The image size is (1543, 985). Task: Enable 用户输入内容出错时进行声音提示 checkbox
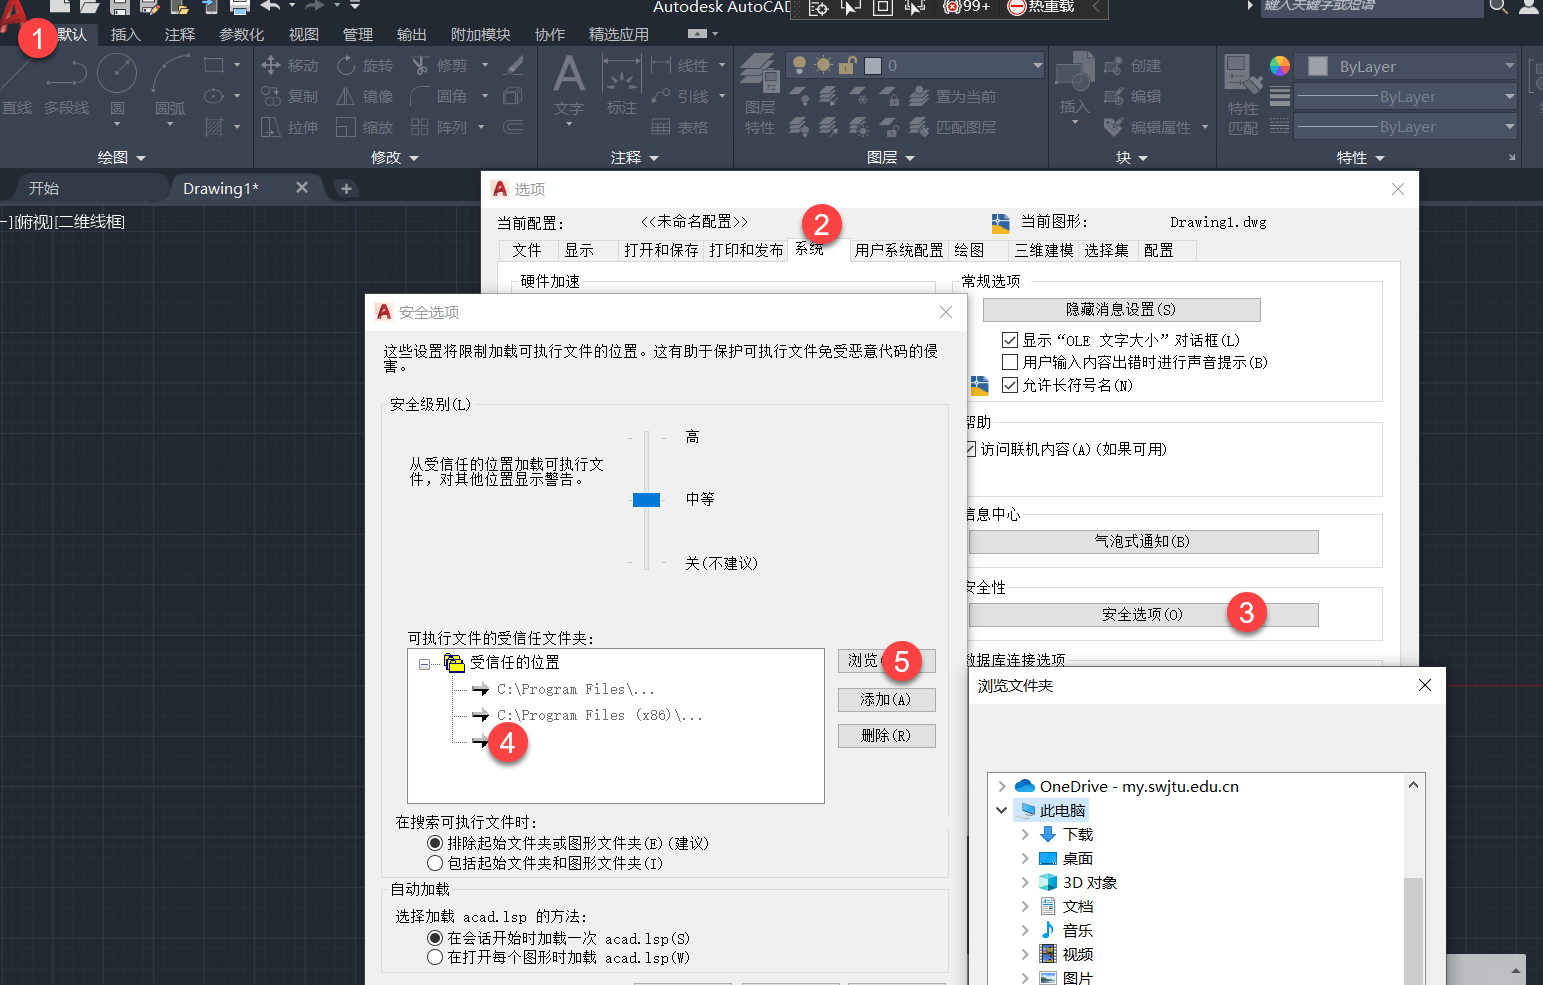[1010, 363]
